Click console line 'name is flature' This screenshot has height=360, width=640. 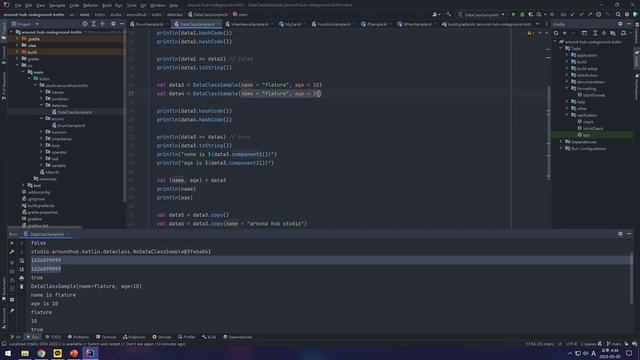pyautogui.click(x=53, y=295)
